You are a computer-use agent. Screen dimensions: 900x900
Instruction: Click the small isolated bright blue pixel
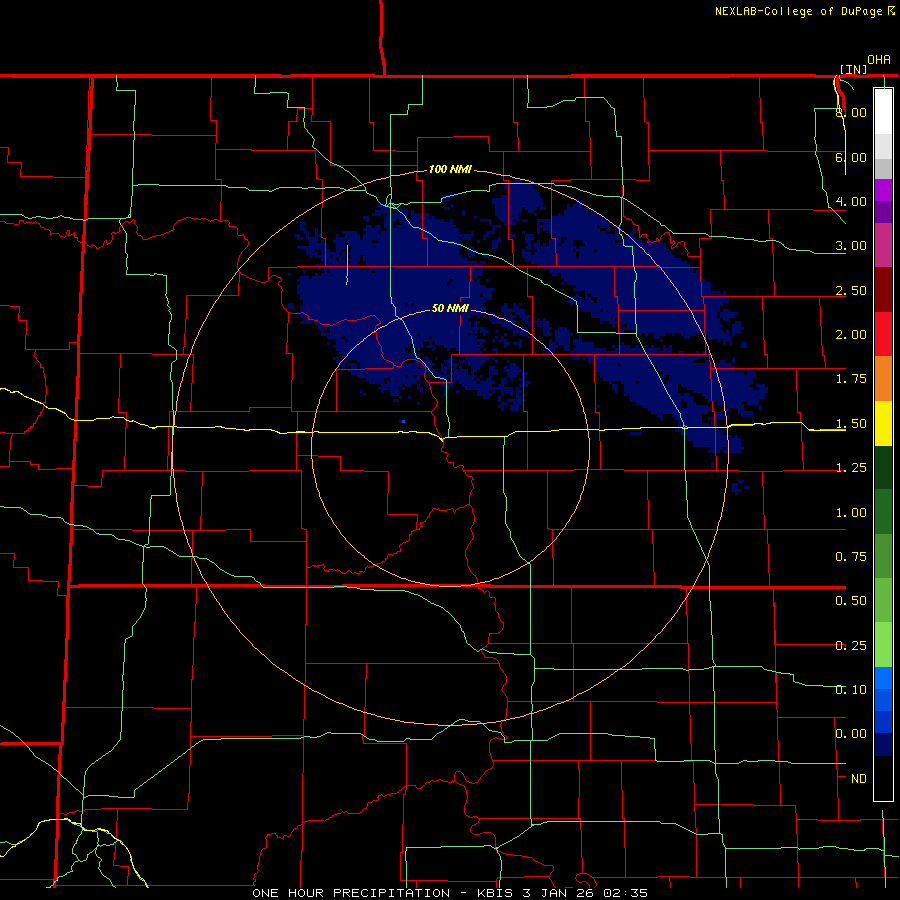[x=404, y=421]
